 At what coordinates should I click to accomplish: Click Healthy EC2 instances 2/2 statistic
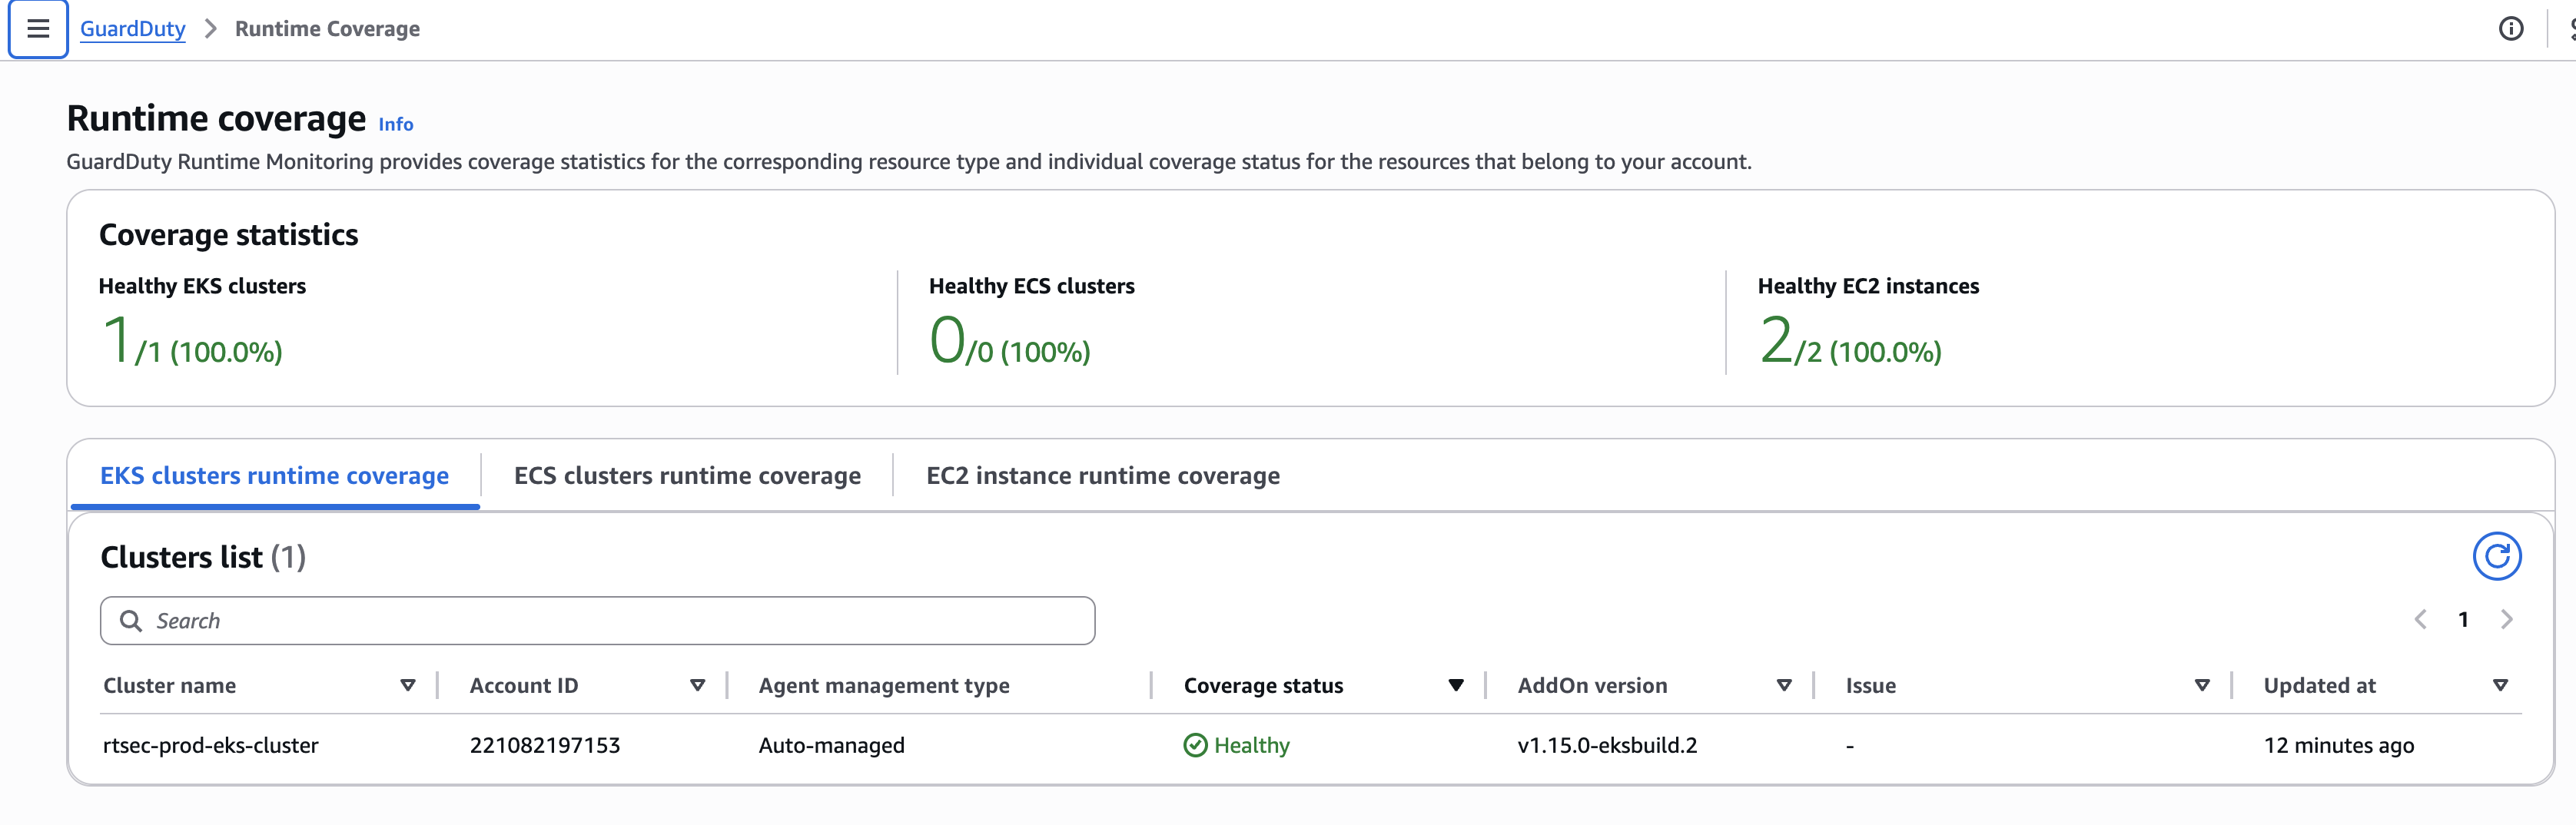[1850, 340]
